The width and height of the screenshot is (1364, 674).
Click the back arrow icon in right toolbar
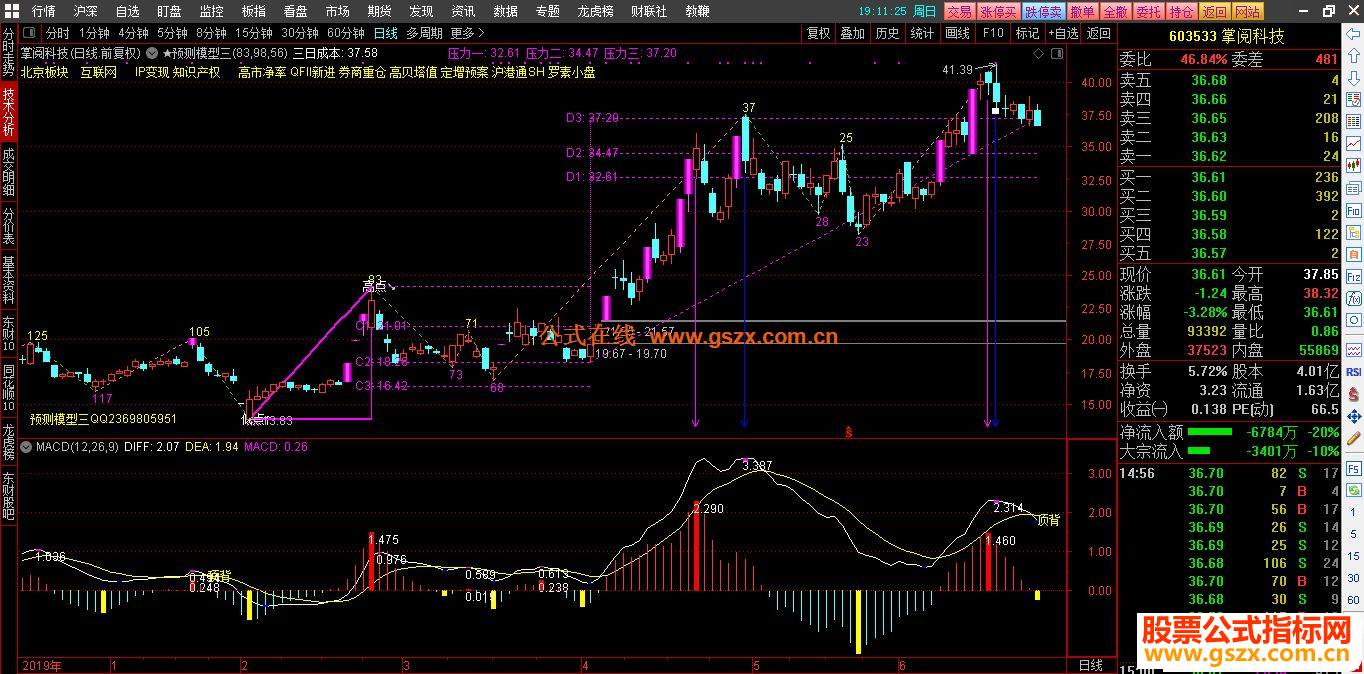click(1353, 32)
